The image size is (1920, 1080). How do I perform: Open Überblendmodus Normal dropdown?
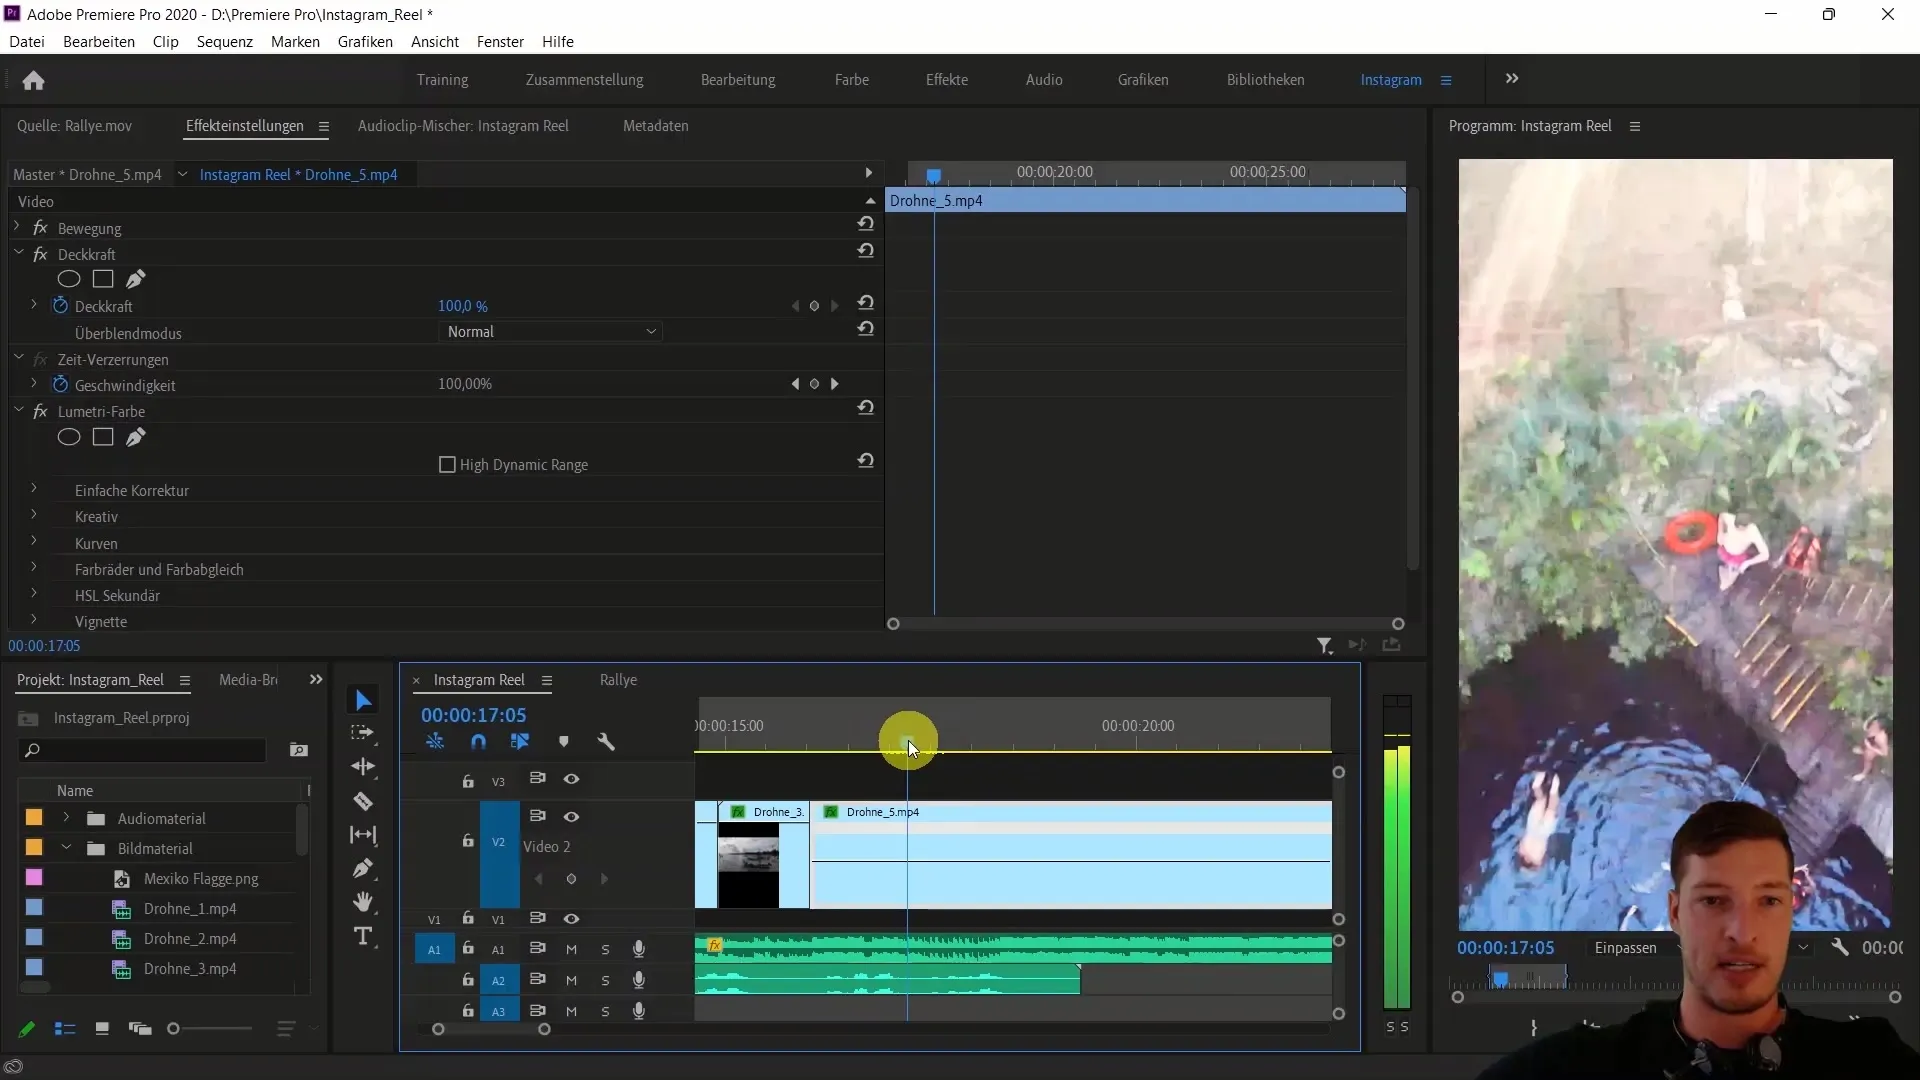[551, 332]
